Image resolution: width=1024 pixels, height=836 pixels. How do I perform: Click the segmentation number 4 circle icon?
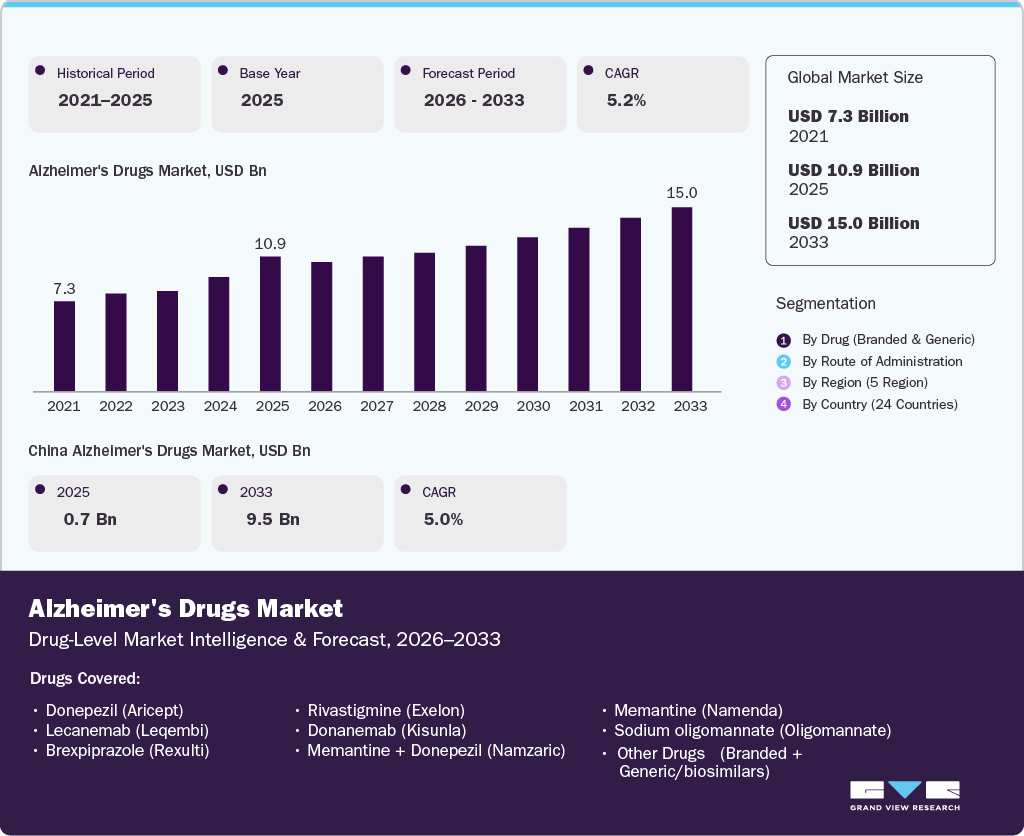click(784, 404)
